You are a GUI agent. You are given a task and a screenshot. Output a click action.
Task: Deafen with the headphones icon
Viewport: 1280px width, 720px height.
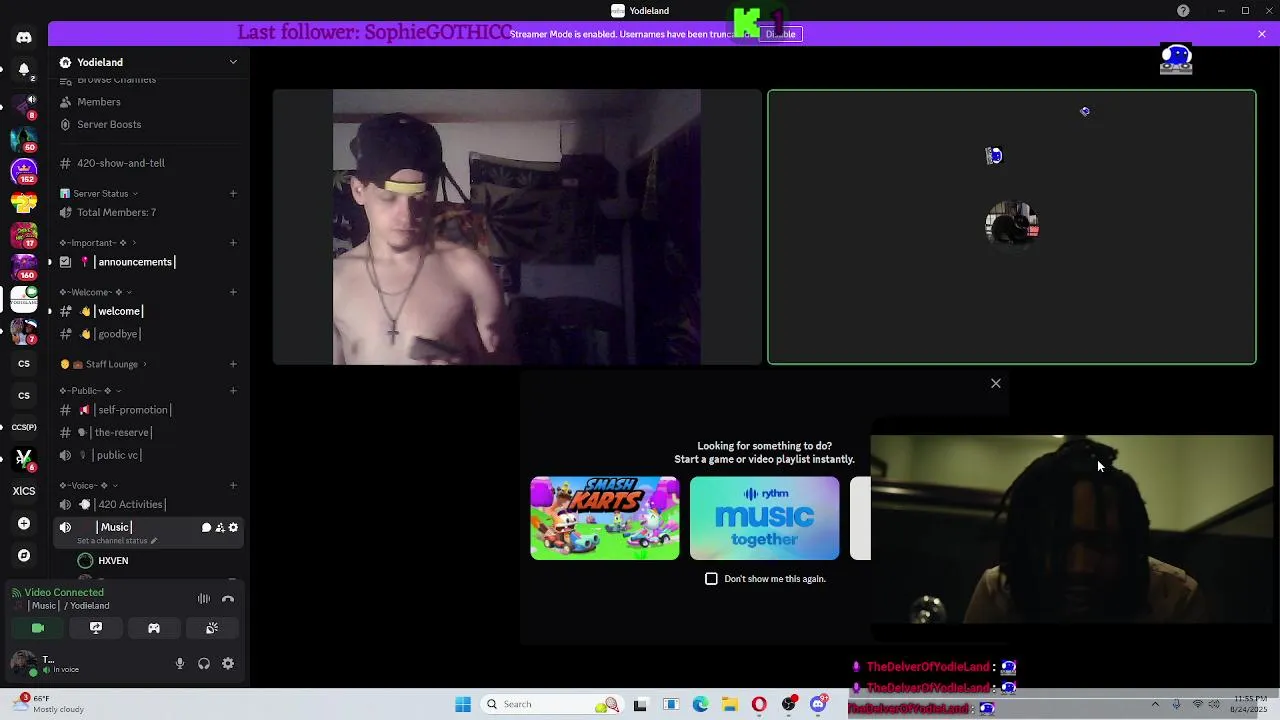click(204, 663)
